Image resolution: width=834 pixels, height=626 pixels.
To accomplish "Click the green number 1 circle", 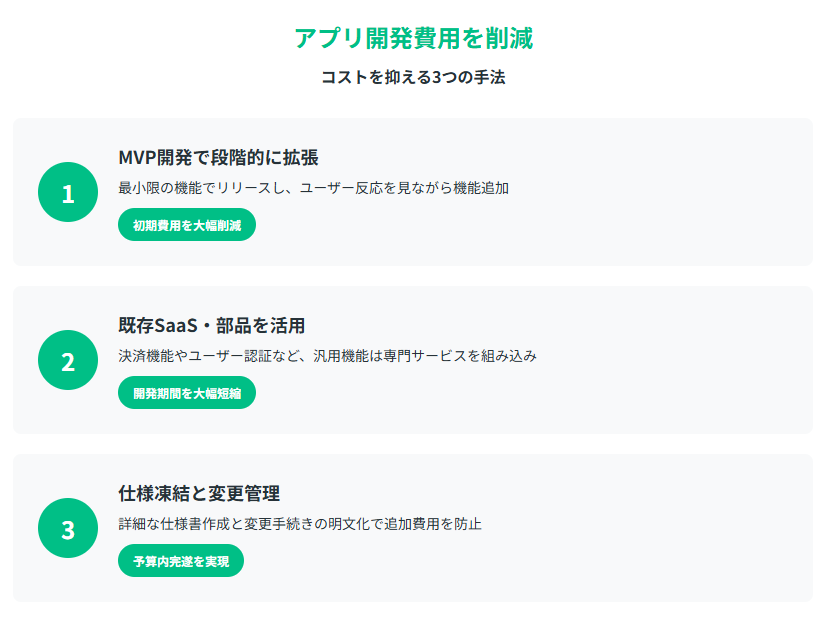I will (x=68, y=192).
